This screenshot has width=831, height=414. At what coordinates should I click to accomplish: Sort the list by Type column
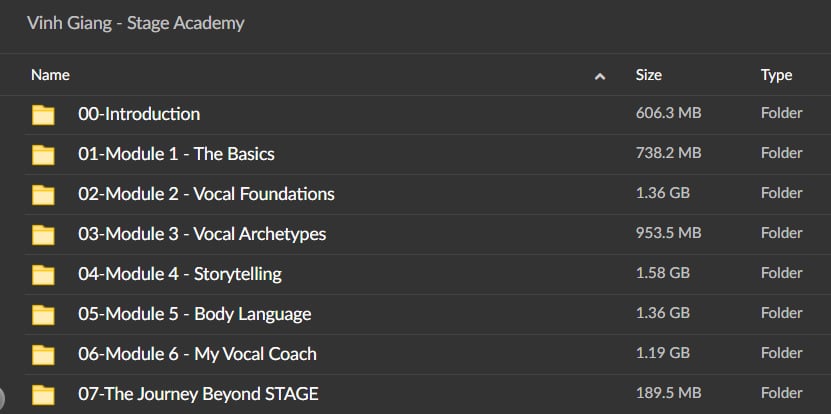(x=776, y=75)
